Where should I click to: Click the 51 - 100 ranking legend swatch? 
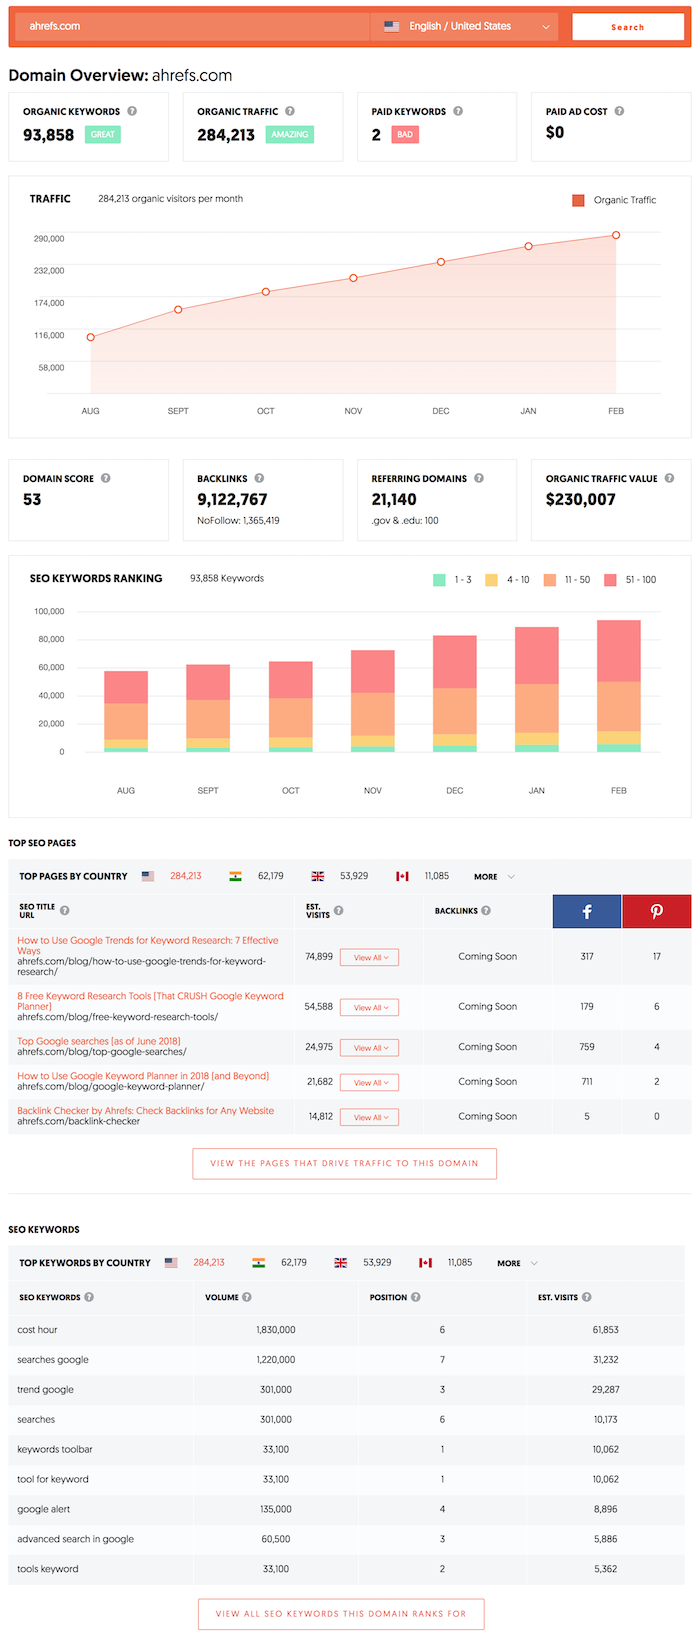click(x=610, y=579)
